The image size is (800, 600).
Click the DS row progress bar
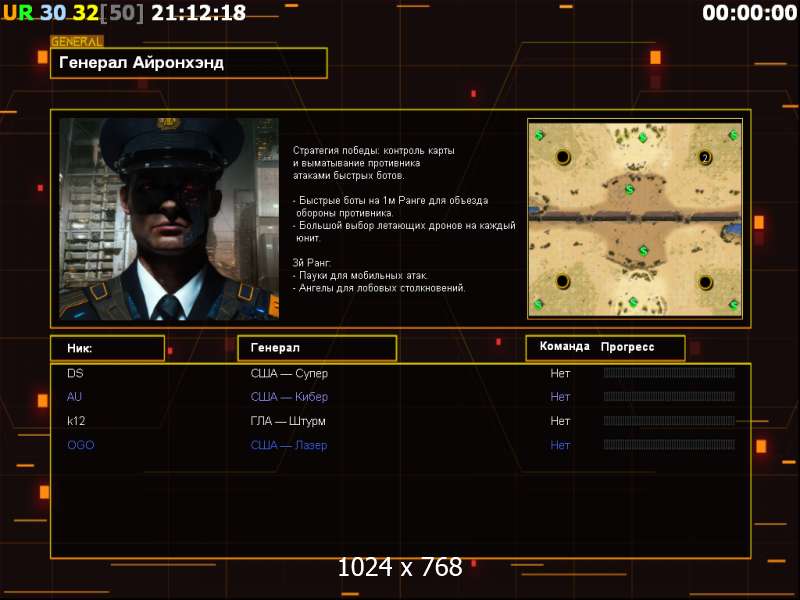(669, 373)
